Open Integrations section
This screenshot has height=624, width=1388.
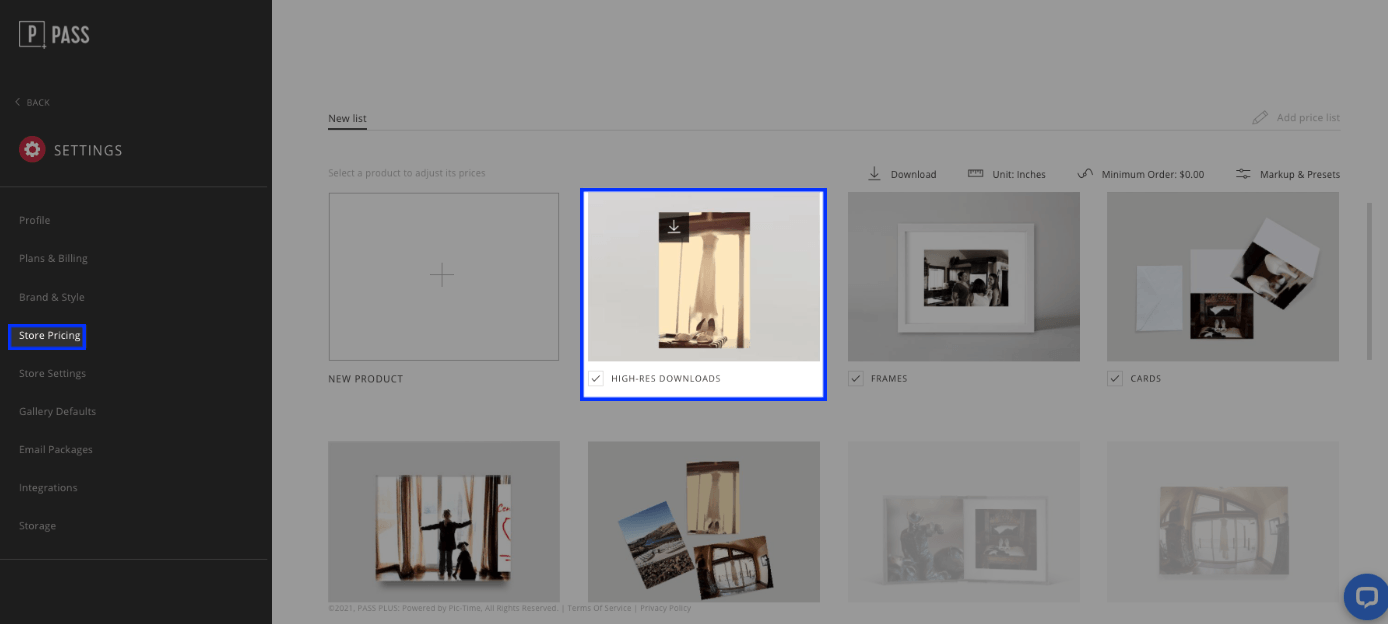pos(48,487)
